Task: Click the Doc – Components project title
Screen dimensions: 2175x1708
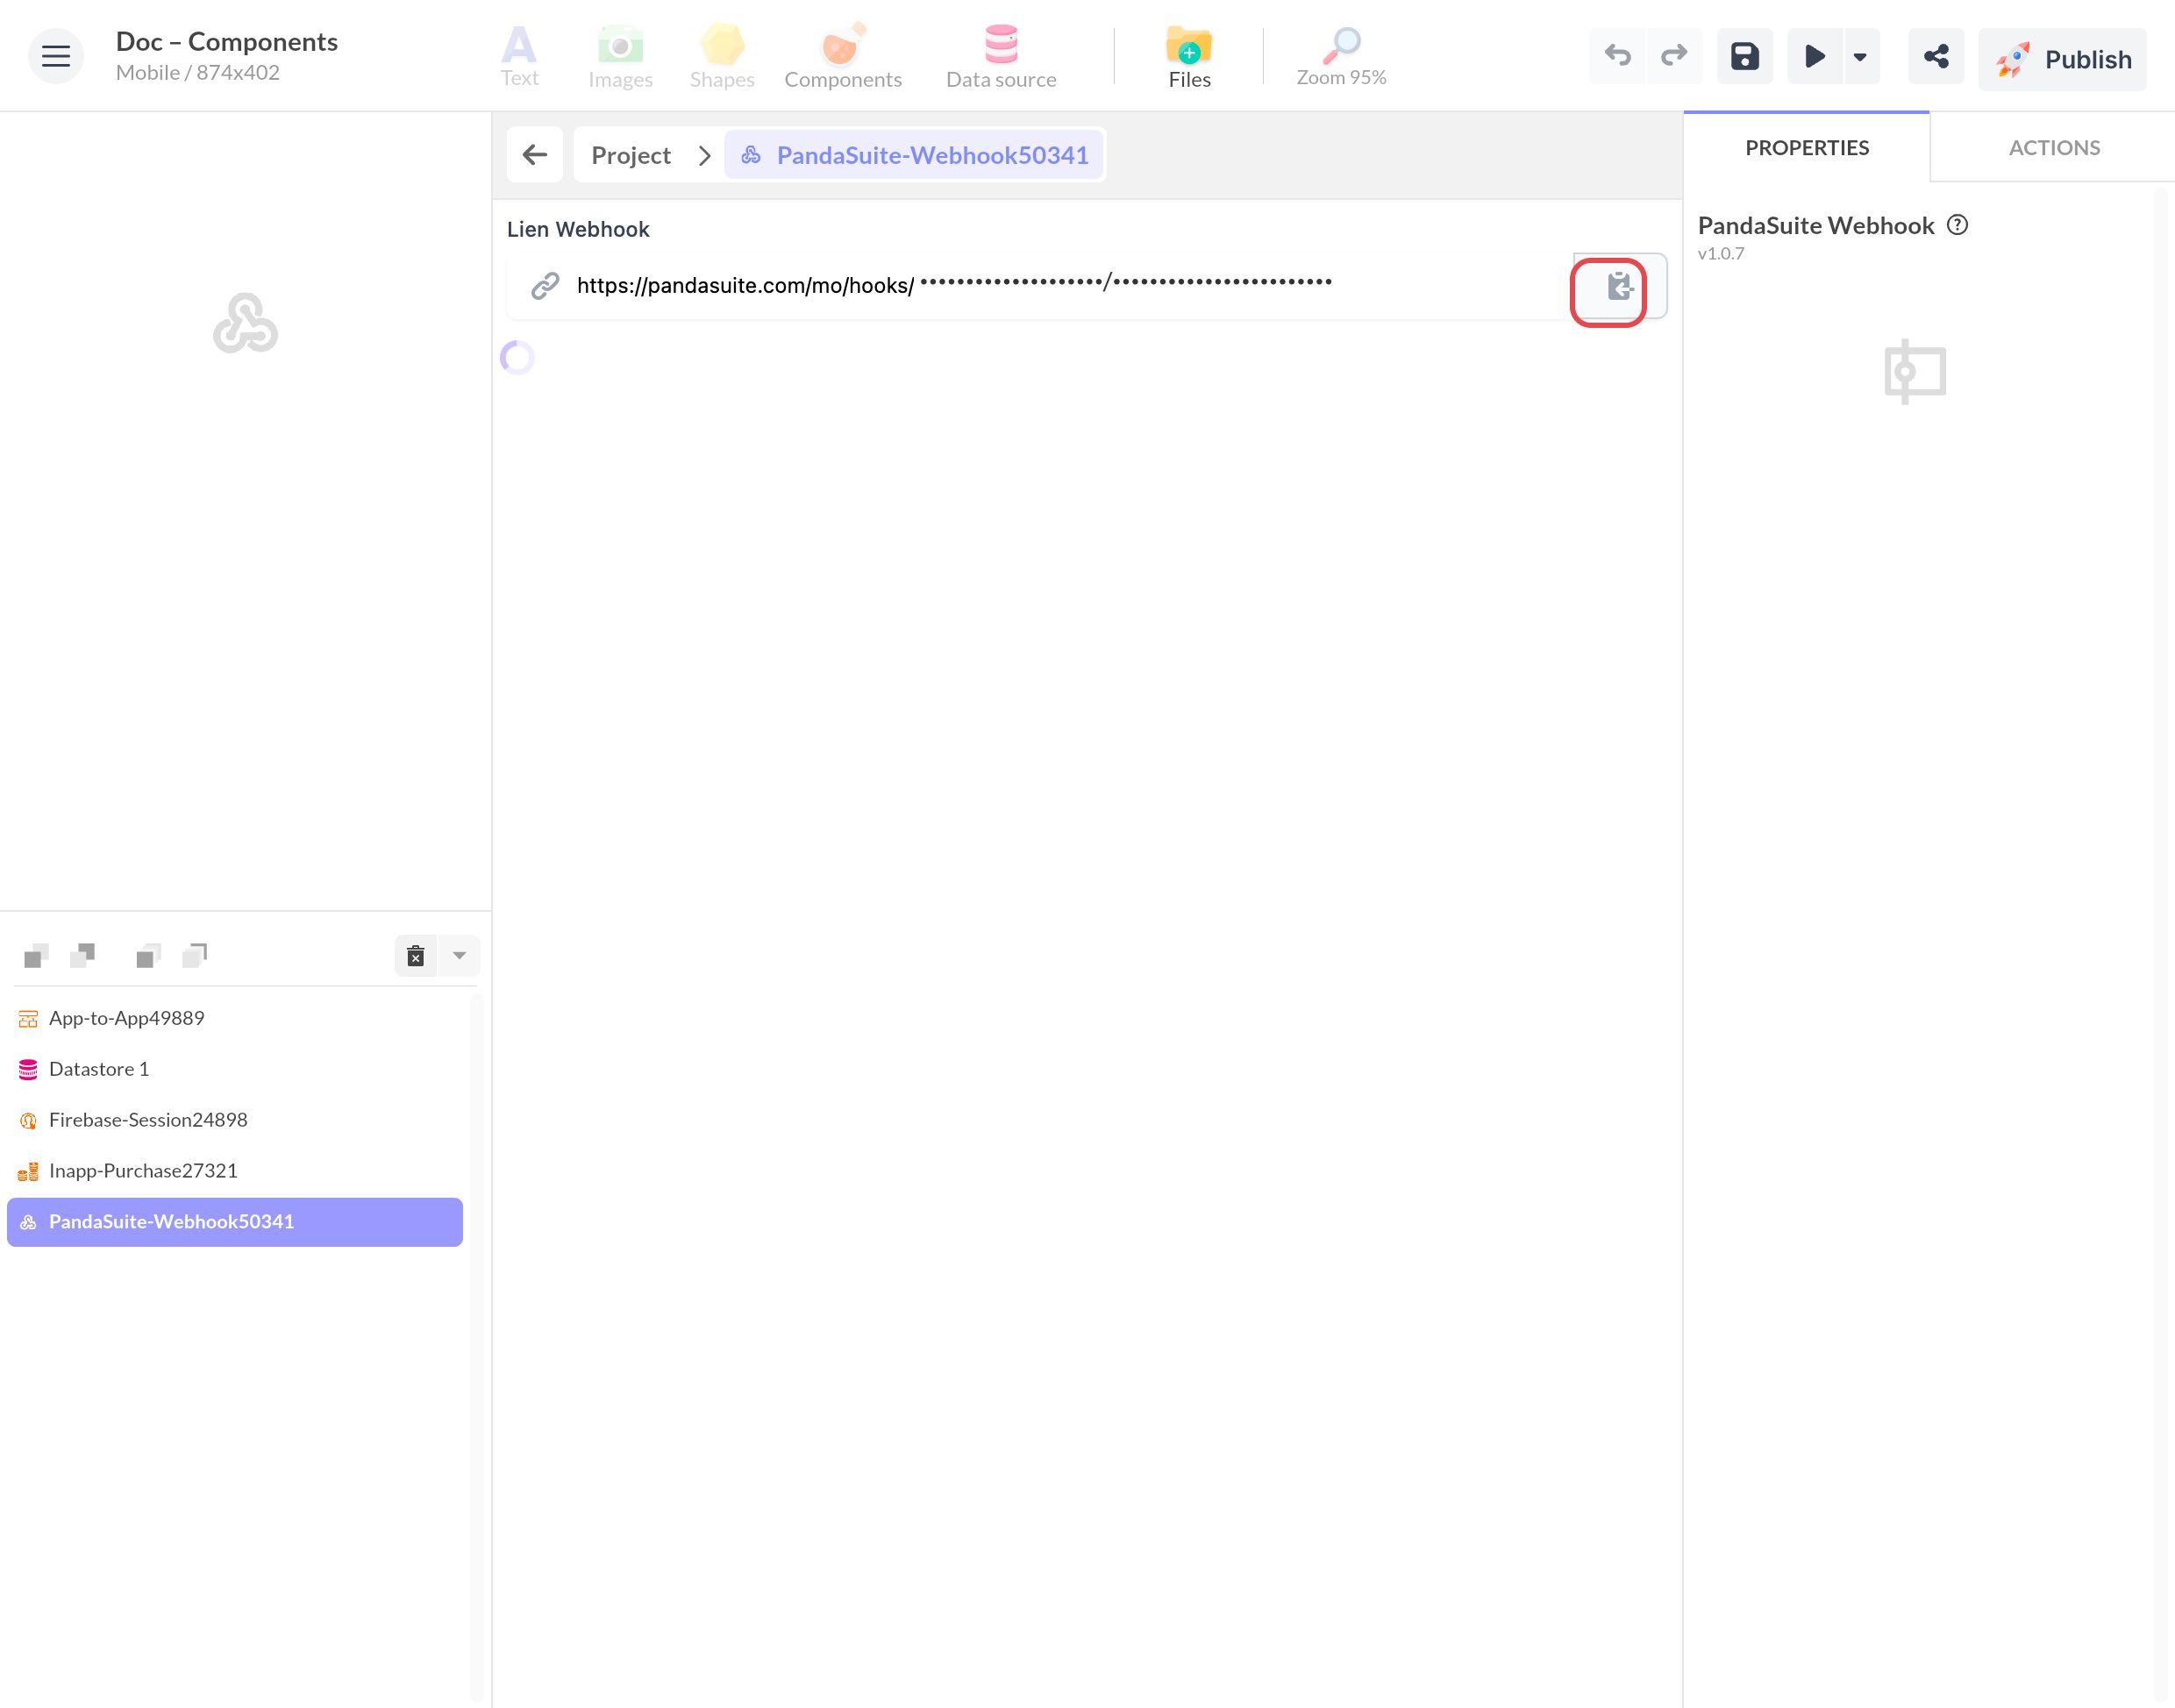Action: [x=227, y=41]
